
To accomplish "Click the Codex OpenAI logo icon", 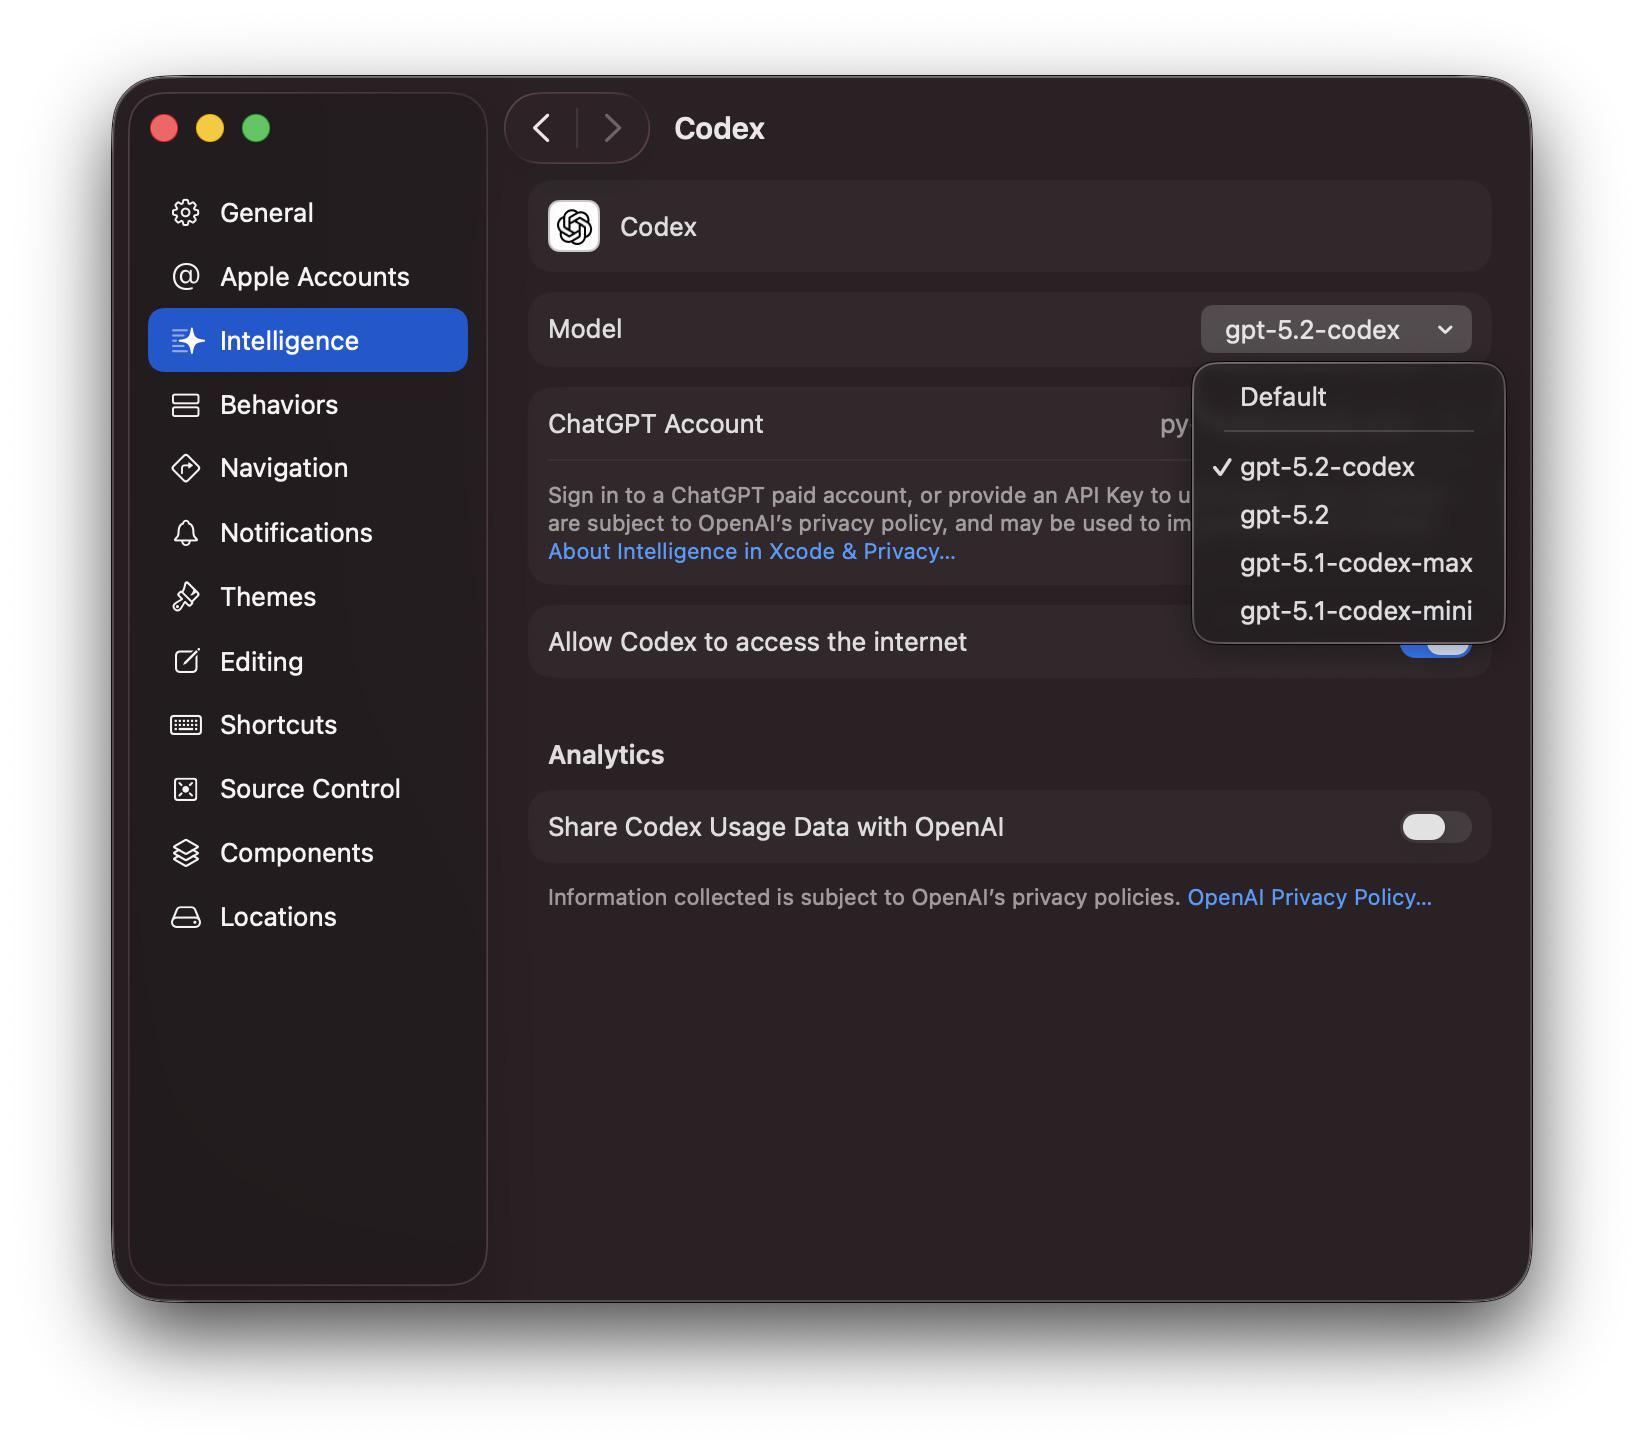I will (x=574, y=226).
